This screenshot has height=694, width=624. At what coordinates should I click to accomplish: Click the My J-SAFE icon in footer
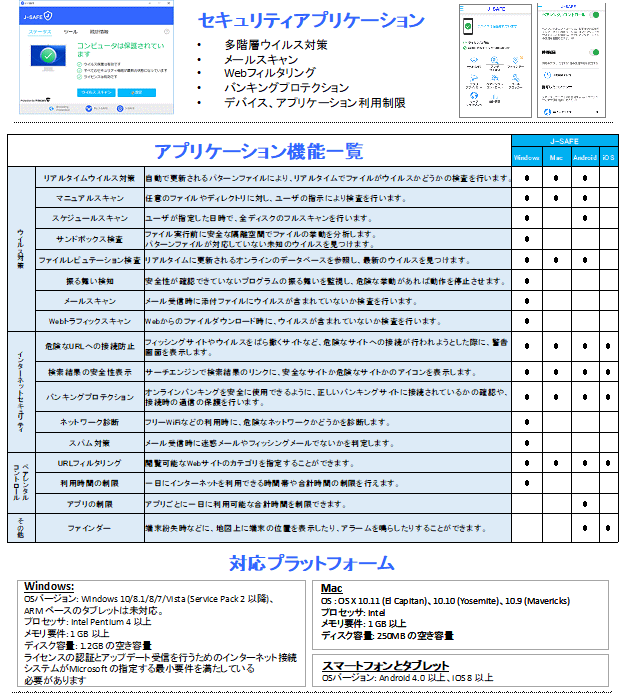89,108
